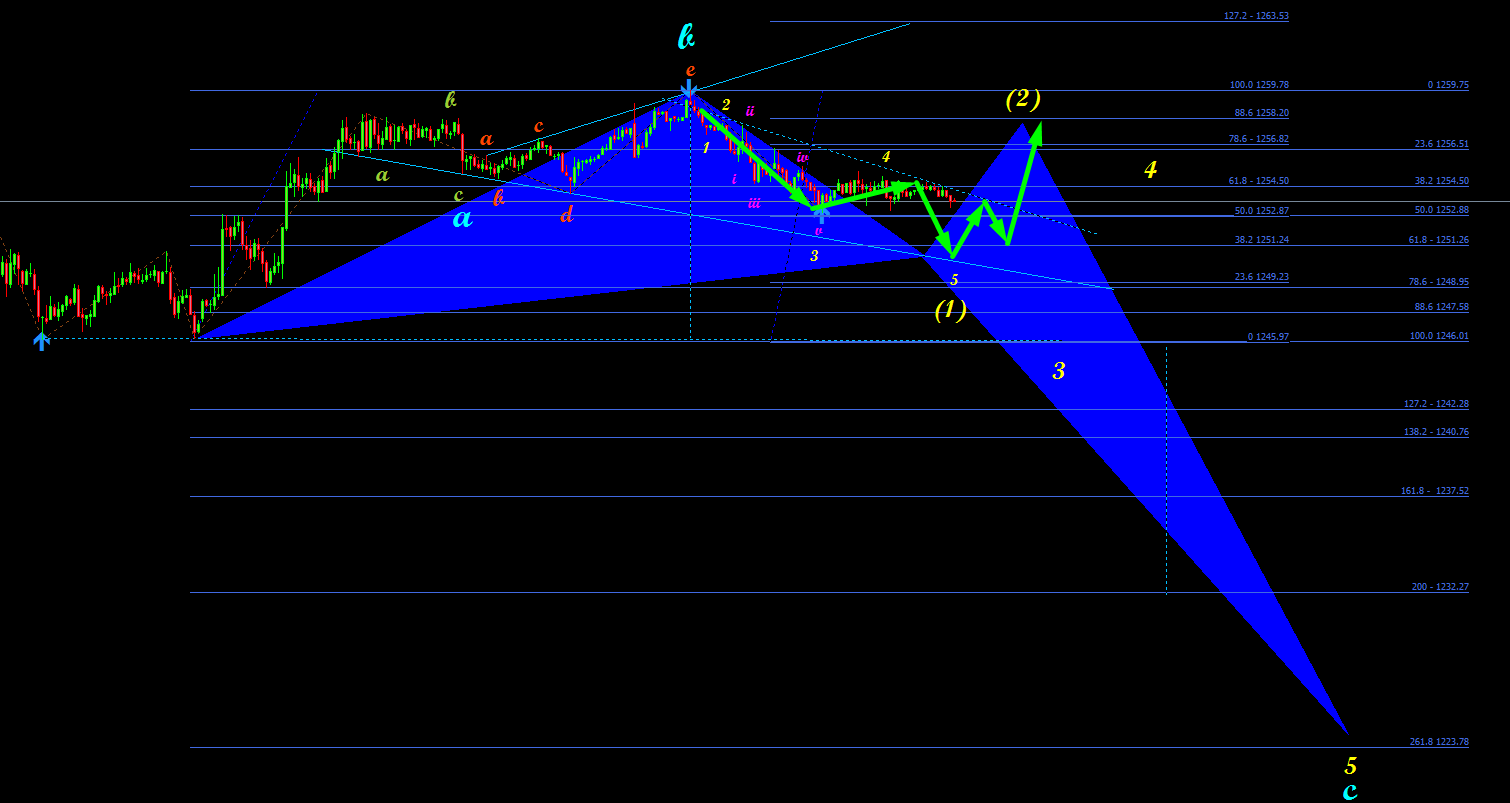The width and height of the screenshot is (1510, 803).
Task: Click the '88.6 1258.20' level label
Action: [1262, 113]
